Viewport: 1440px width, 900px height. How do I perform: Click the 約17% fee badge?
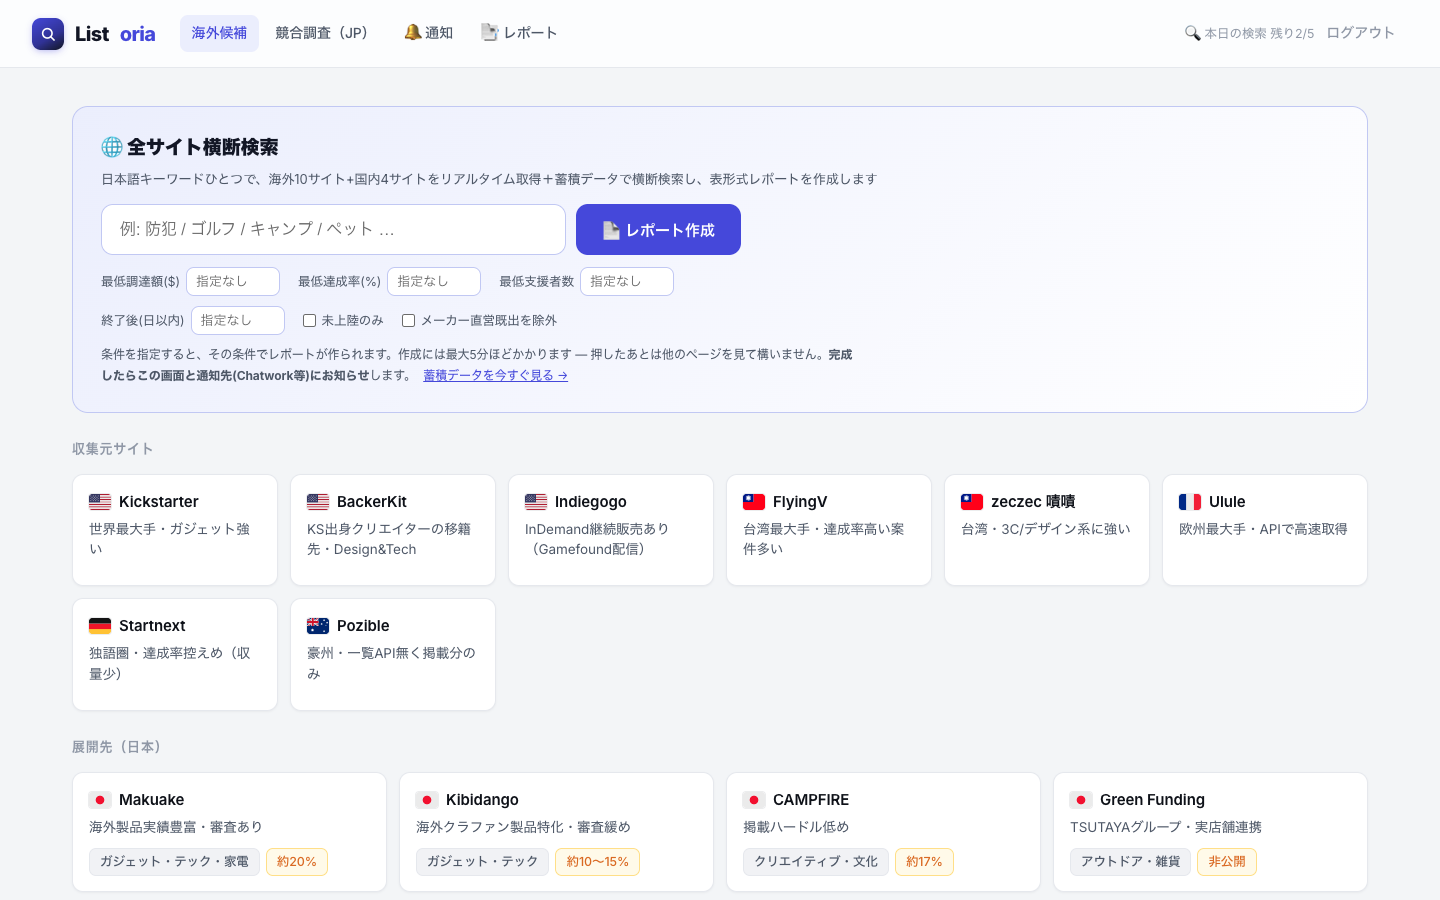pos(924,862)
